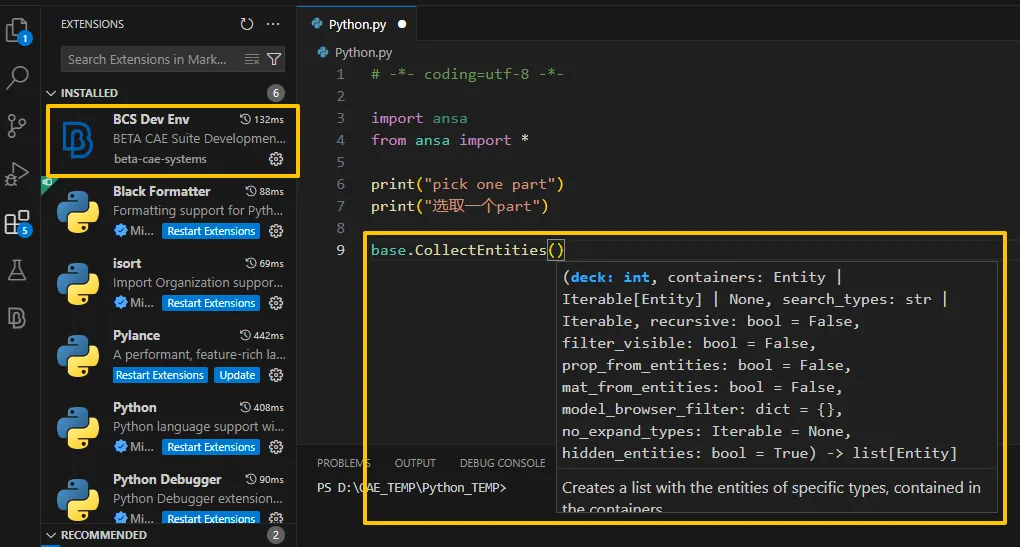Open the BETA CAE view in activity bar
The height and width of the screenshot is (547, 1020).
17,318
